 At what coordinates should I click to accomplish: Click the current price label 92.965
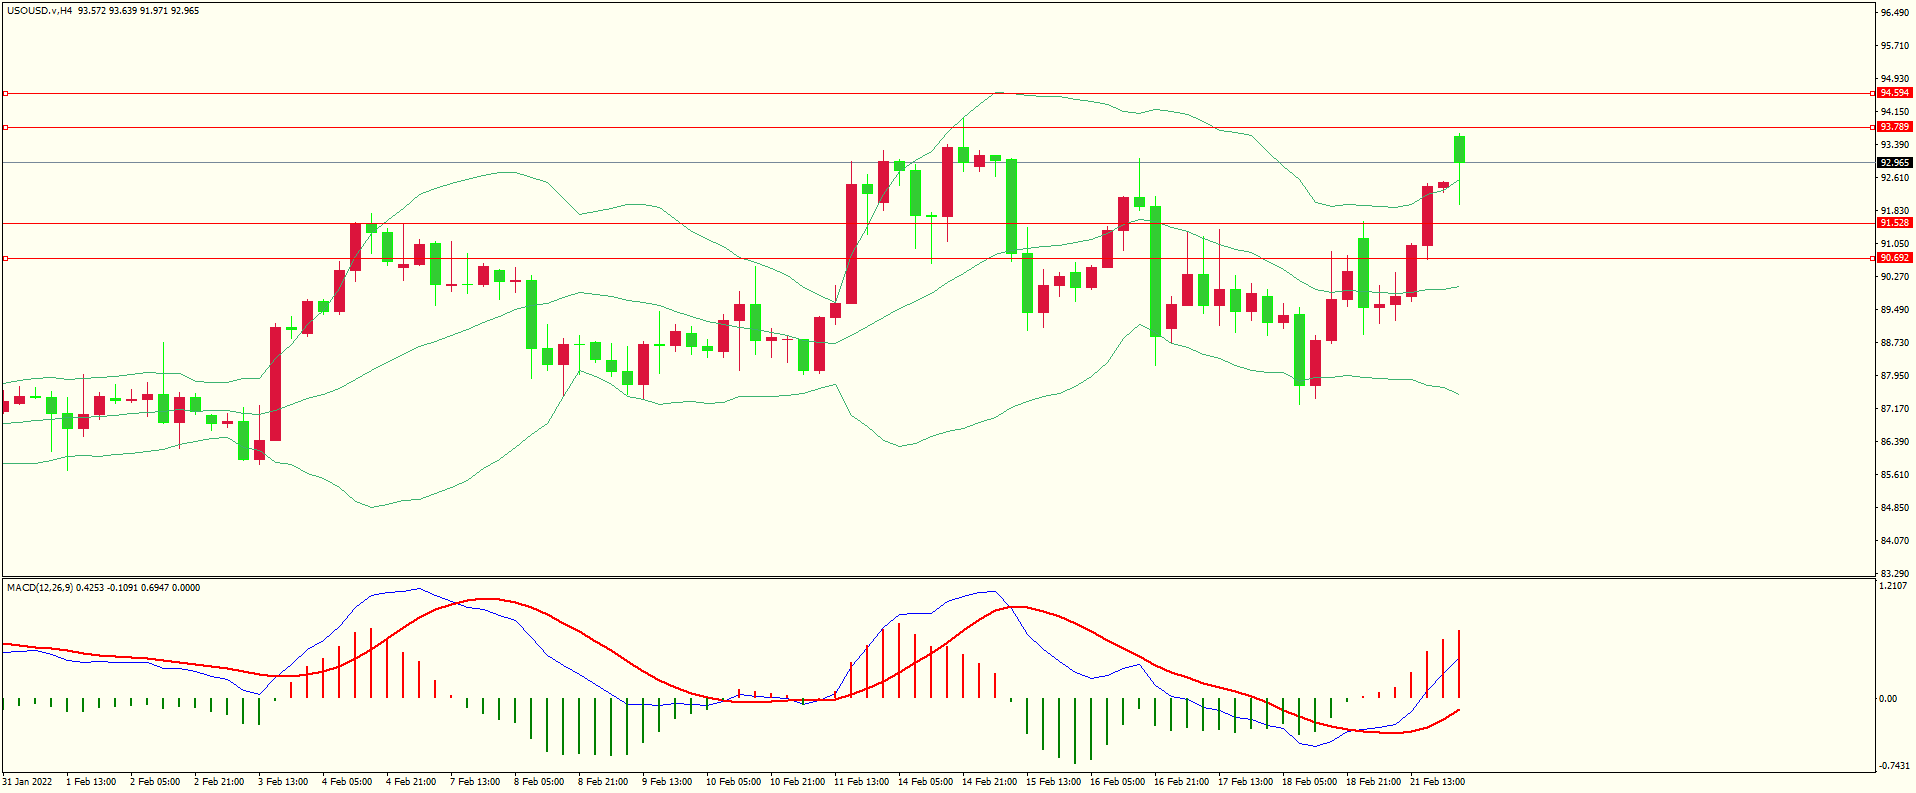click(1894, 162)
